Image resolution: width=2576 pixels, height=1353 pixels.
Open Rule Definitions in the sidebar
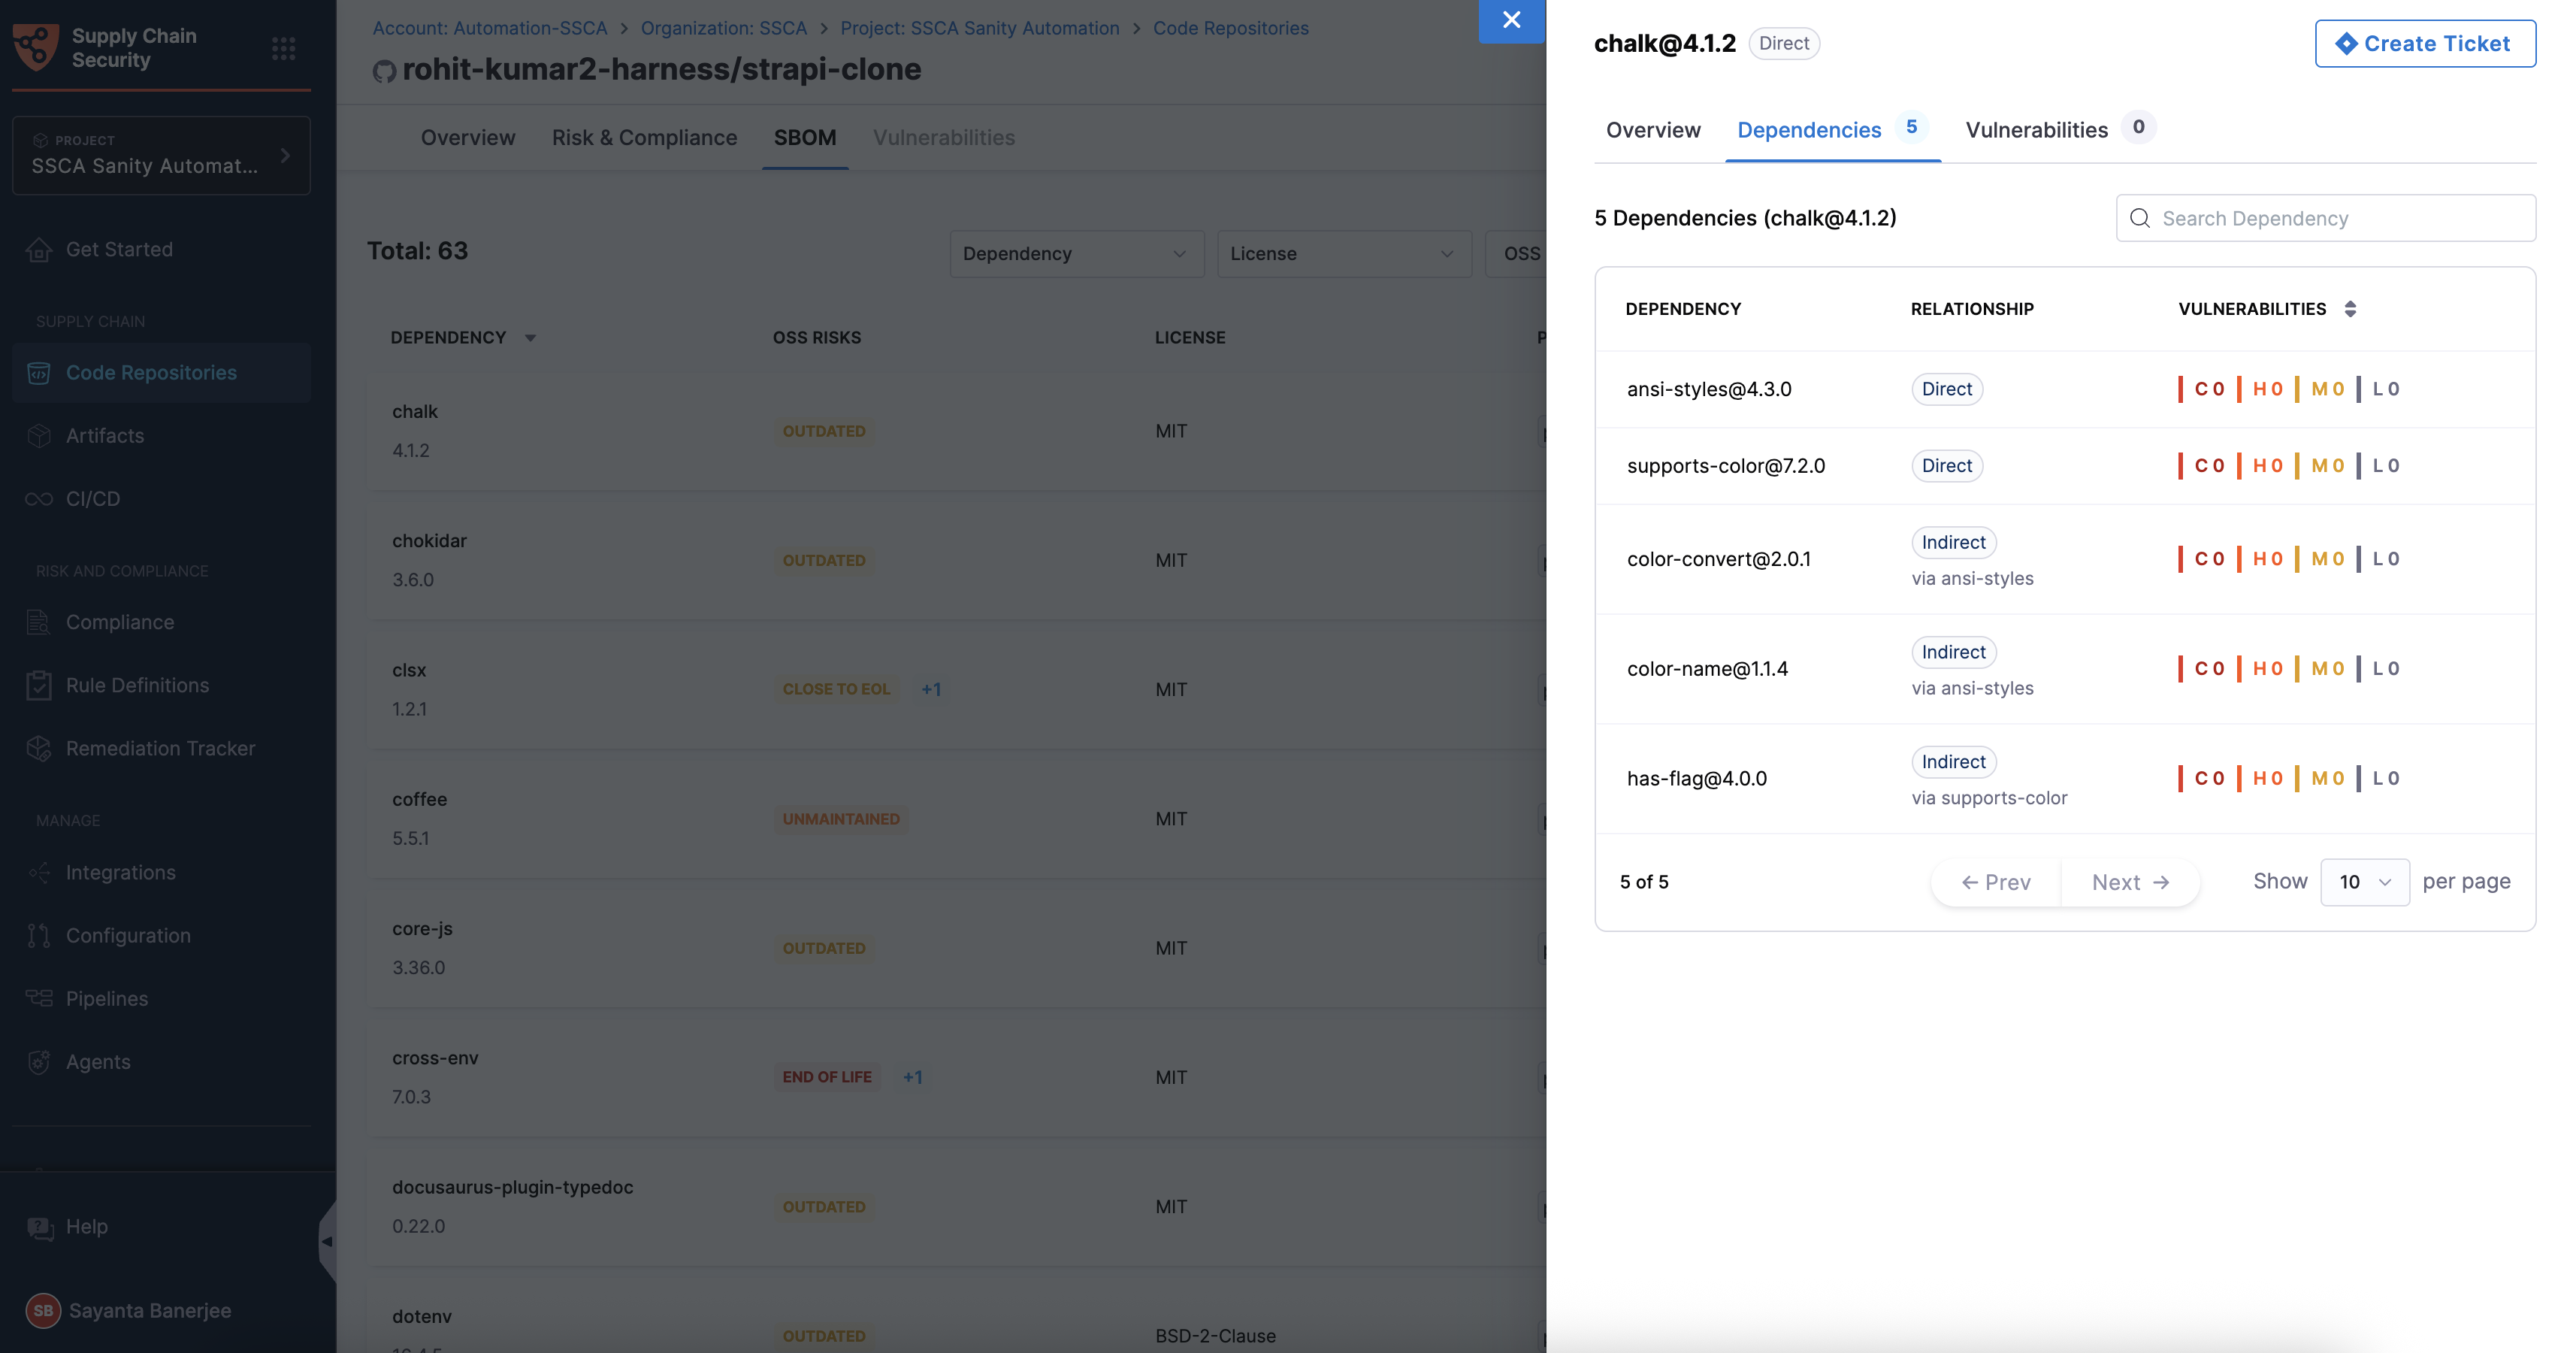coord(137,686)
